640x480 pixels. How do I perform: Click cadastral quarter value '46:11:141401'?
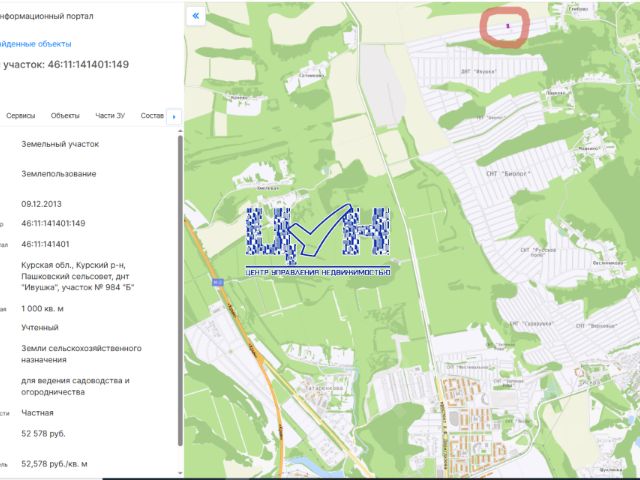pos(45,244)
